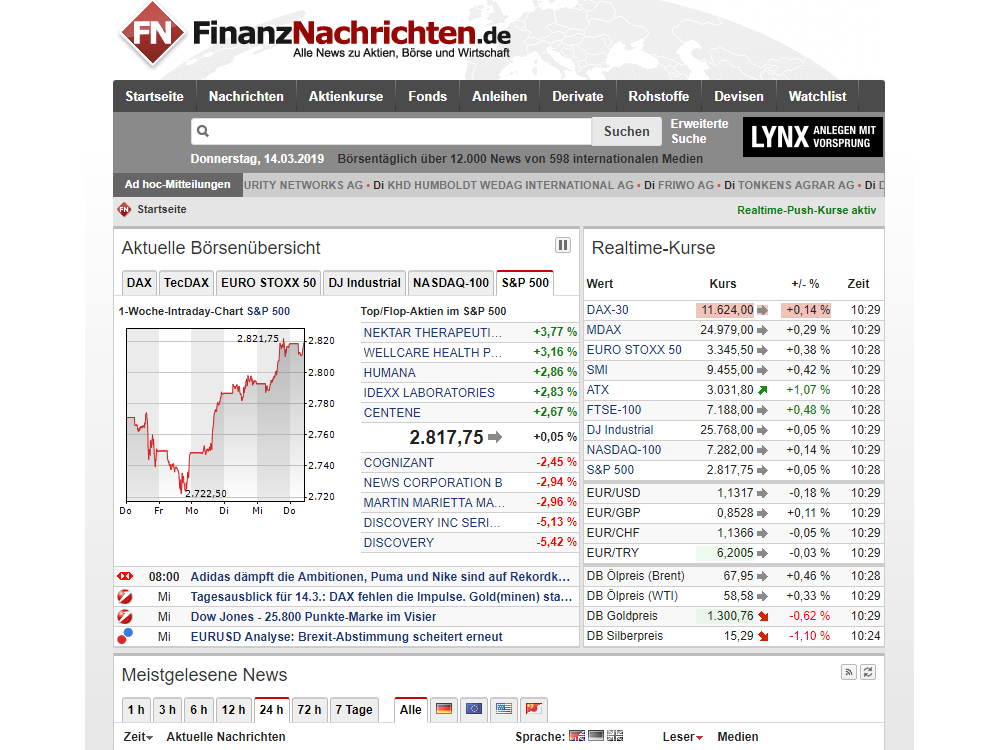The width and height of the screenshot is (1000, 750).
Task: Switch to the TecDAX tab
Action: [186, 283]
